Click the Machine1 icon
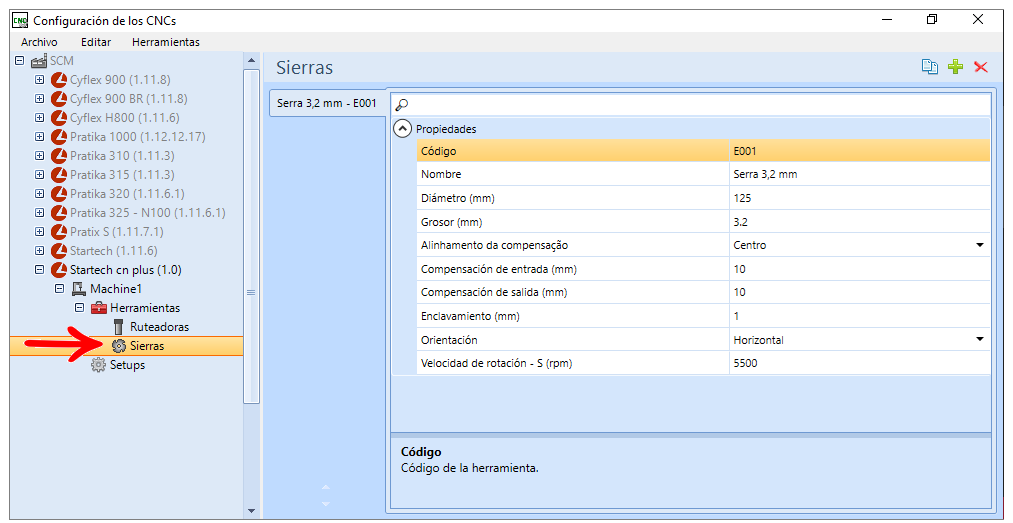The image size is (1013, 523). tap(79, 289)
